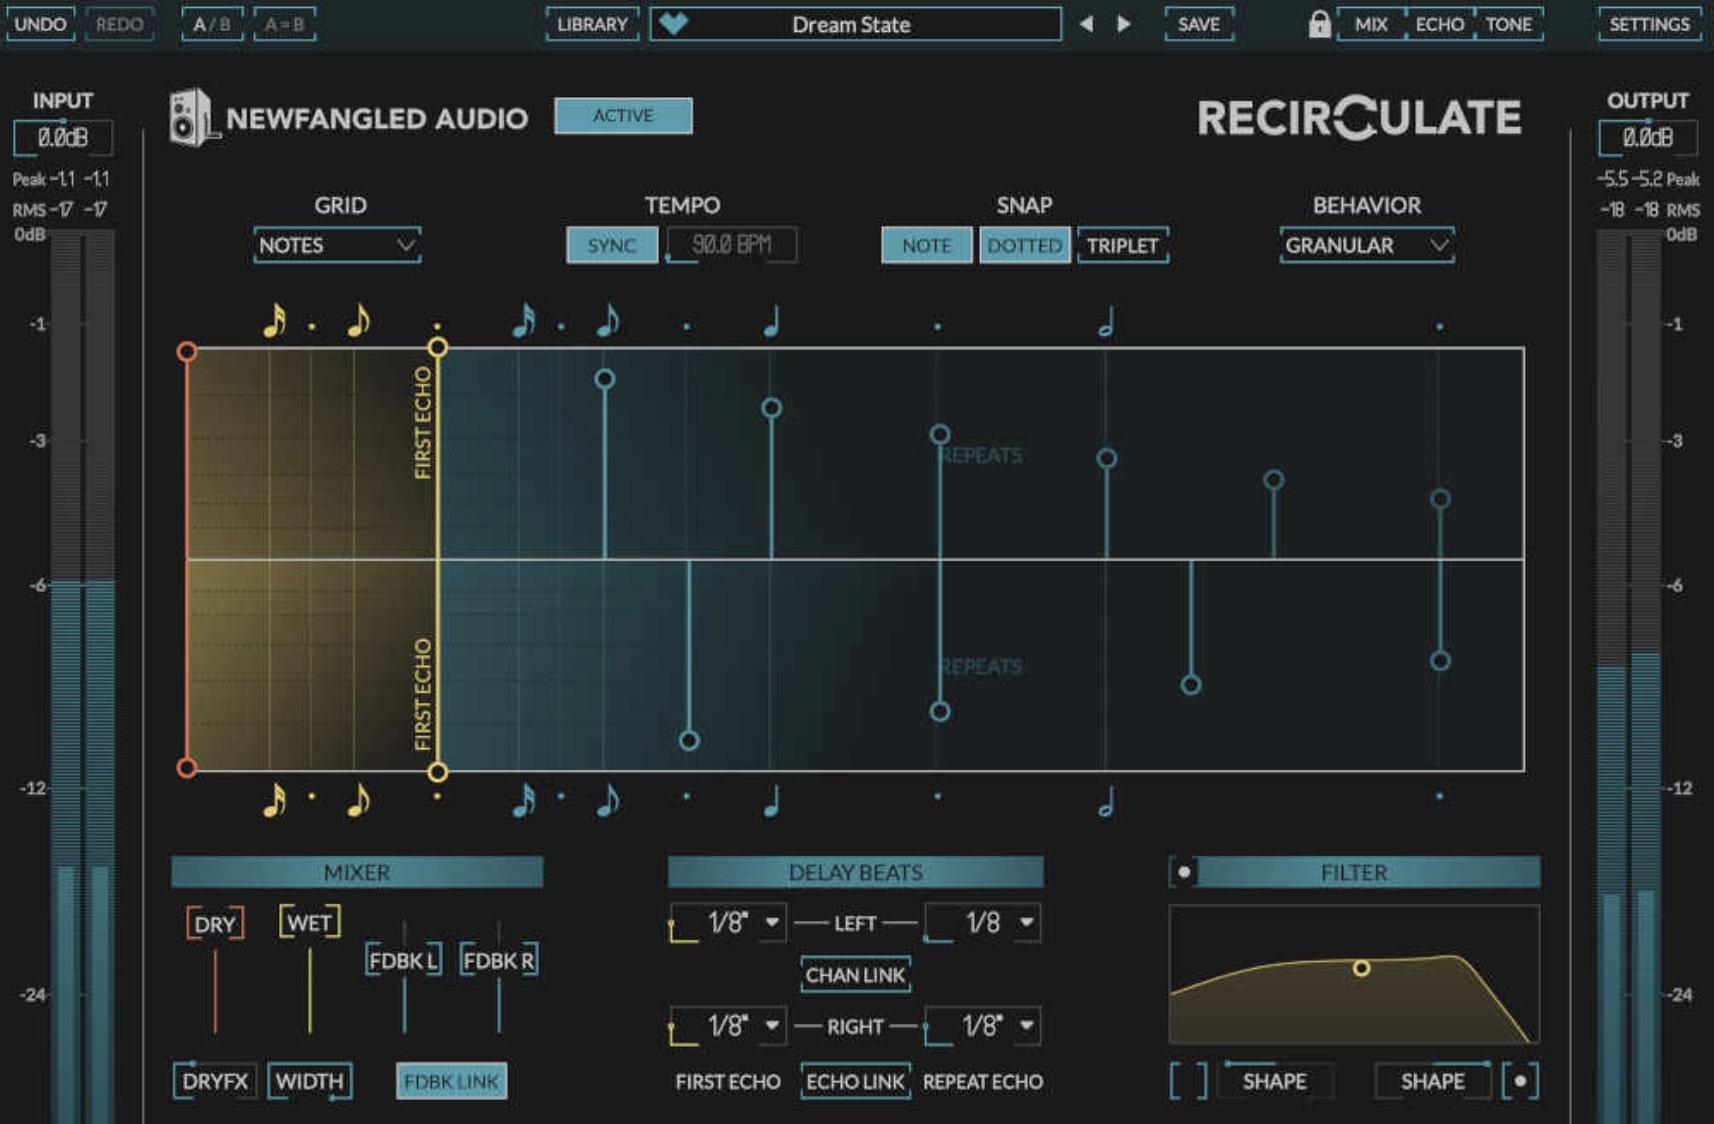This screenshot has height=1124, width=1714.
Task: Click the yellow filter curve node
Action: pos(1361,967)
